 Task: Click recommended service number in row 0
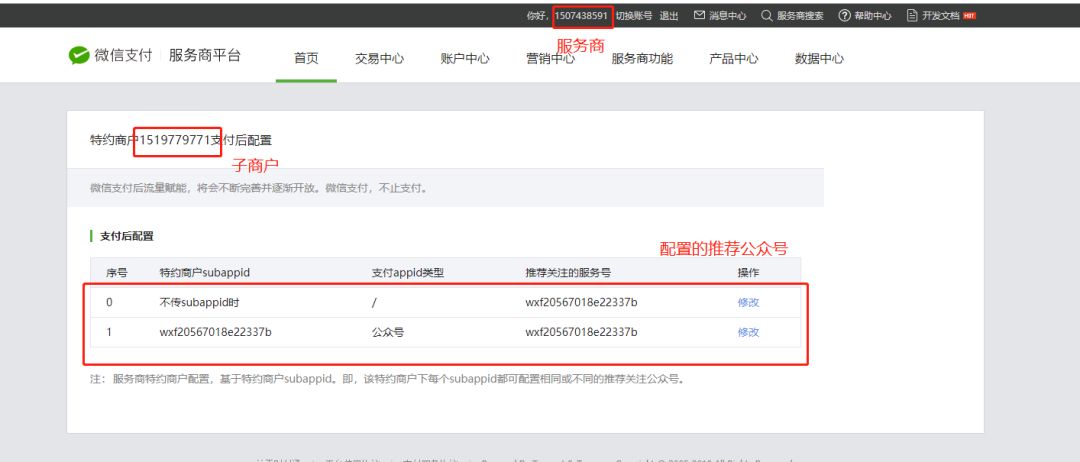[581, 302]
